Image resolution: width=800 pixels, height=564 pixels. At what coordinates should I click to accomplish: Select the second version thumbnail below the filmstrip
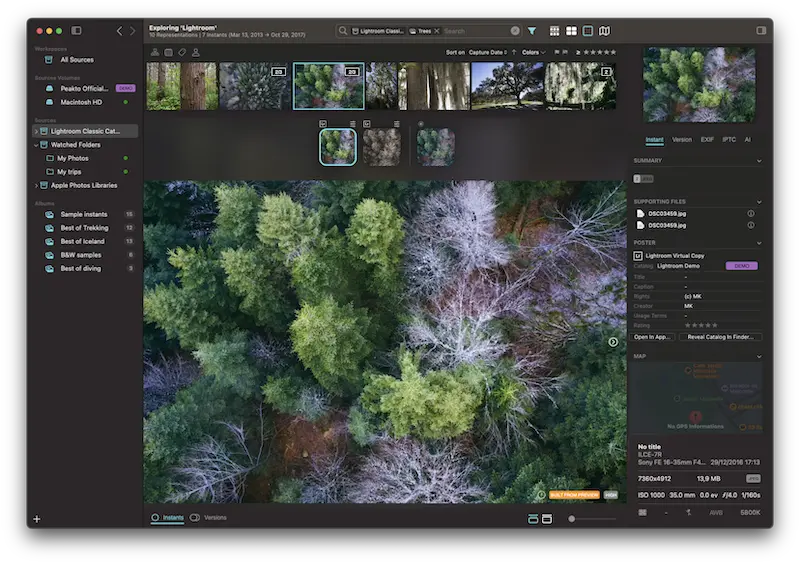tap(382, 147)
